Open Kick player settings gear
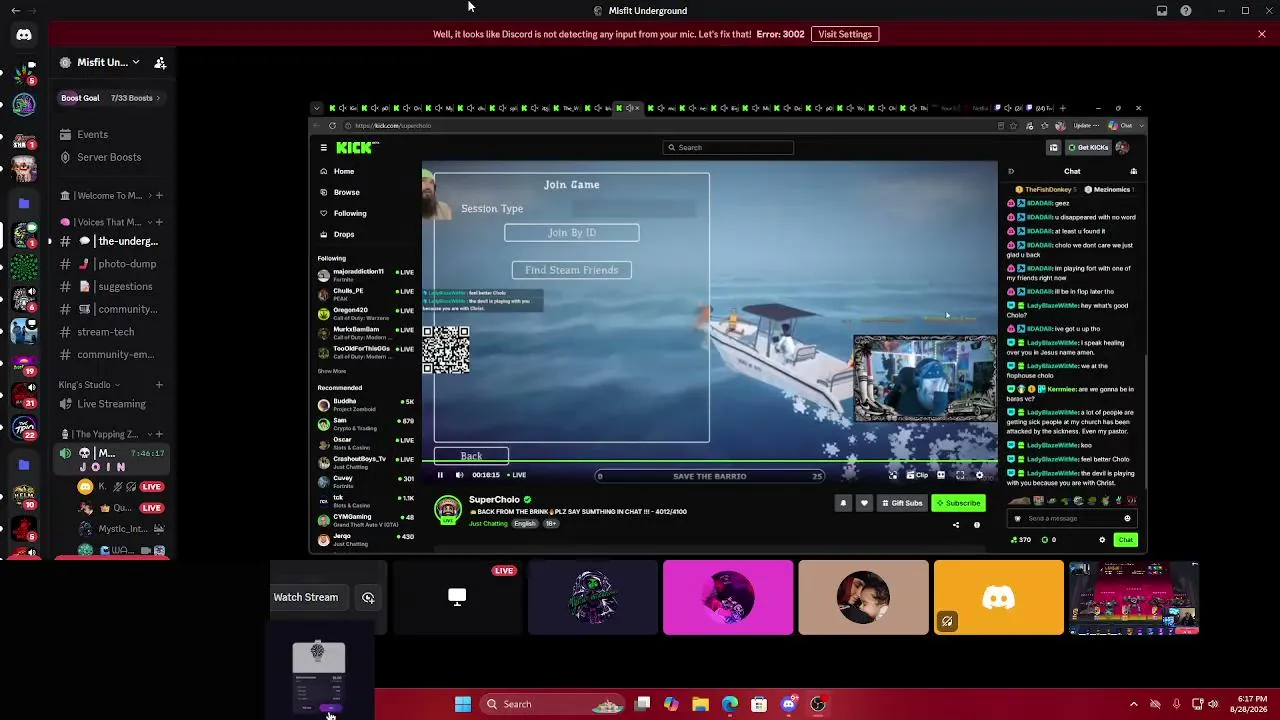This screenshot has height=720, width=1280. coord(979,475)
